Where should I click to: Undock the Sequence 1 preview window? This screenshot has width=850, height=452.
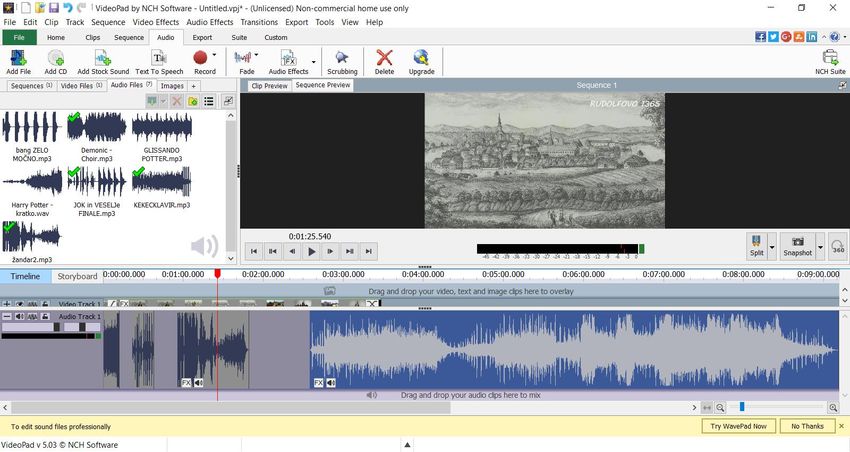pyautogui.click(x=842, y=85)
